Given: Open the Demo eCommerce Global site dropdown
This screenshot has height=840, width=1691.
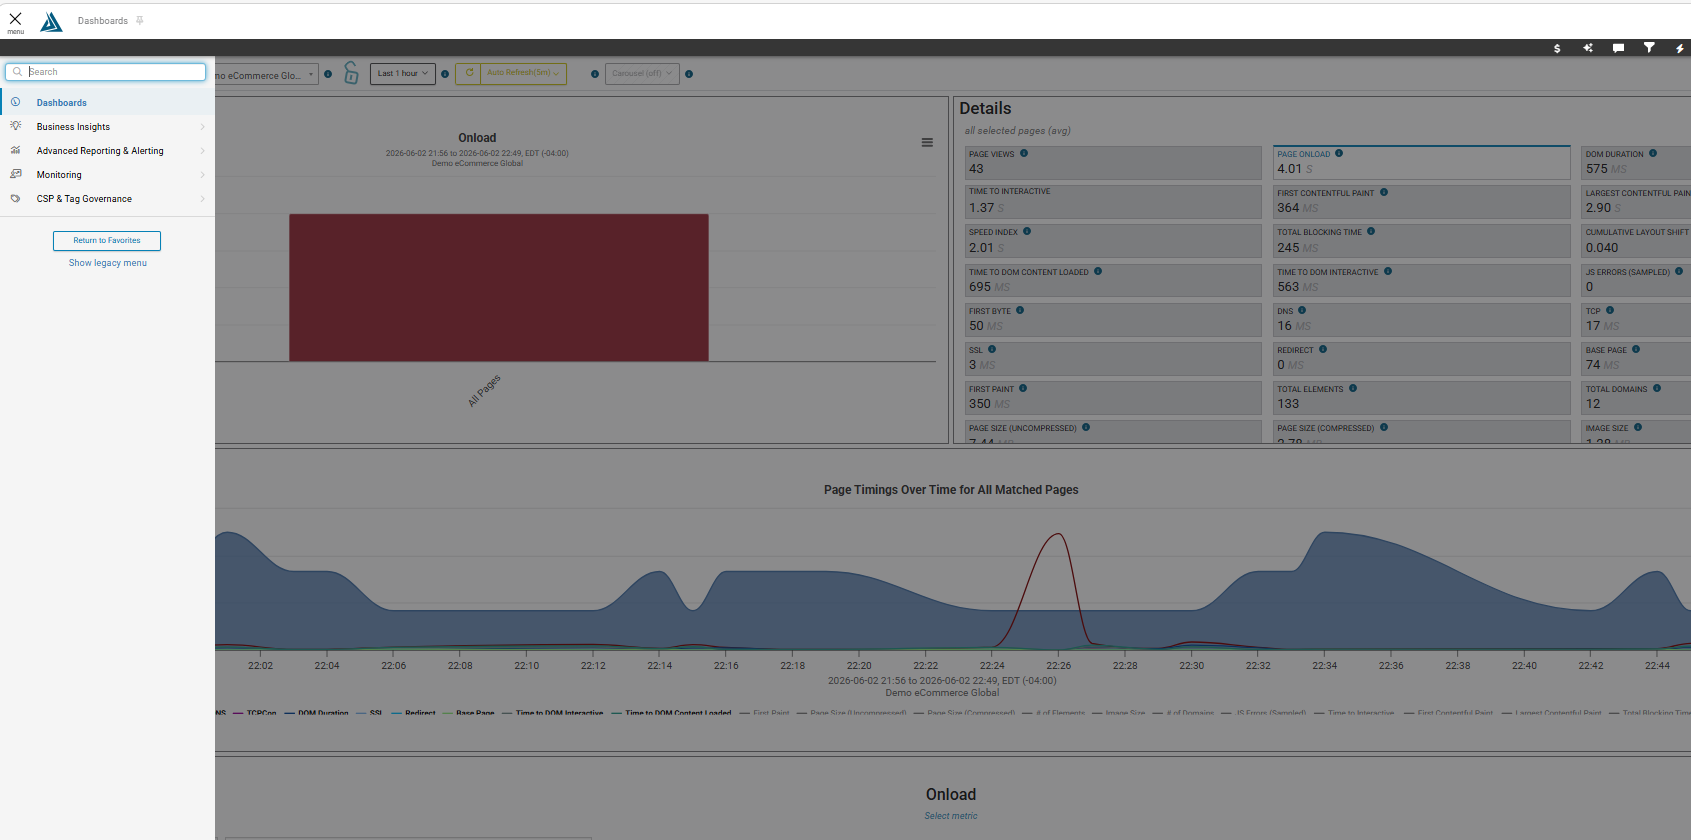Looking at the screenshot, I should [x=267, y=75].
